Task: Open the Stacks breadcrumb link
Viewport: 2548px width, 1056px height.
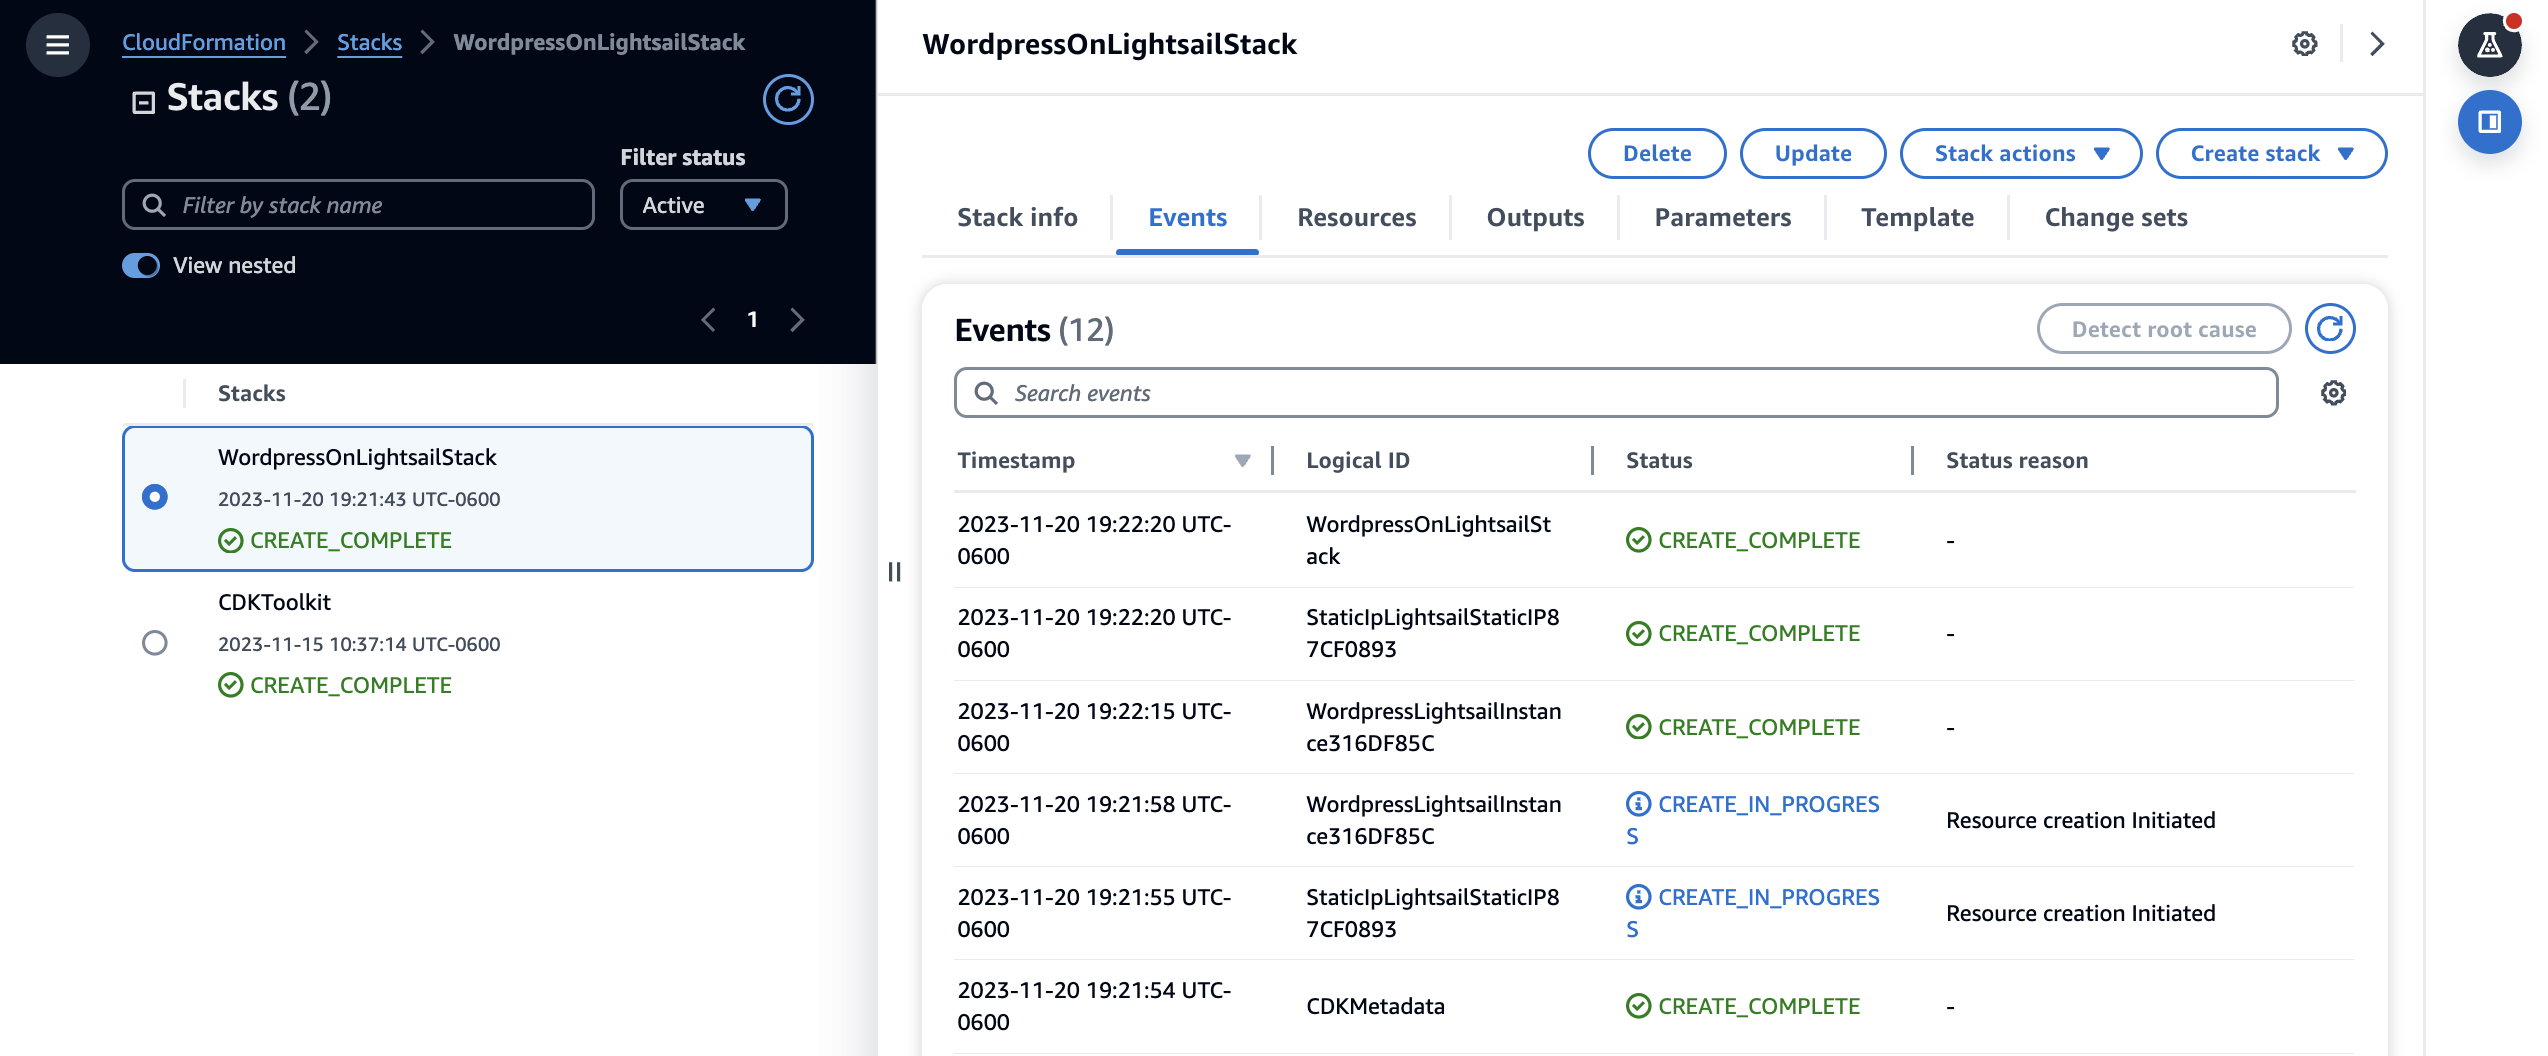Action: [369, 42]
